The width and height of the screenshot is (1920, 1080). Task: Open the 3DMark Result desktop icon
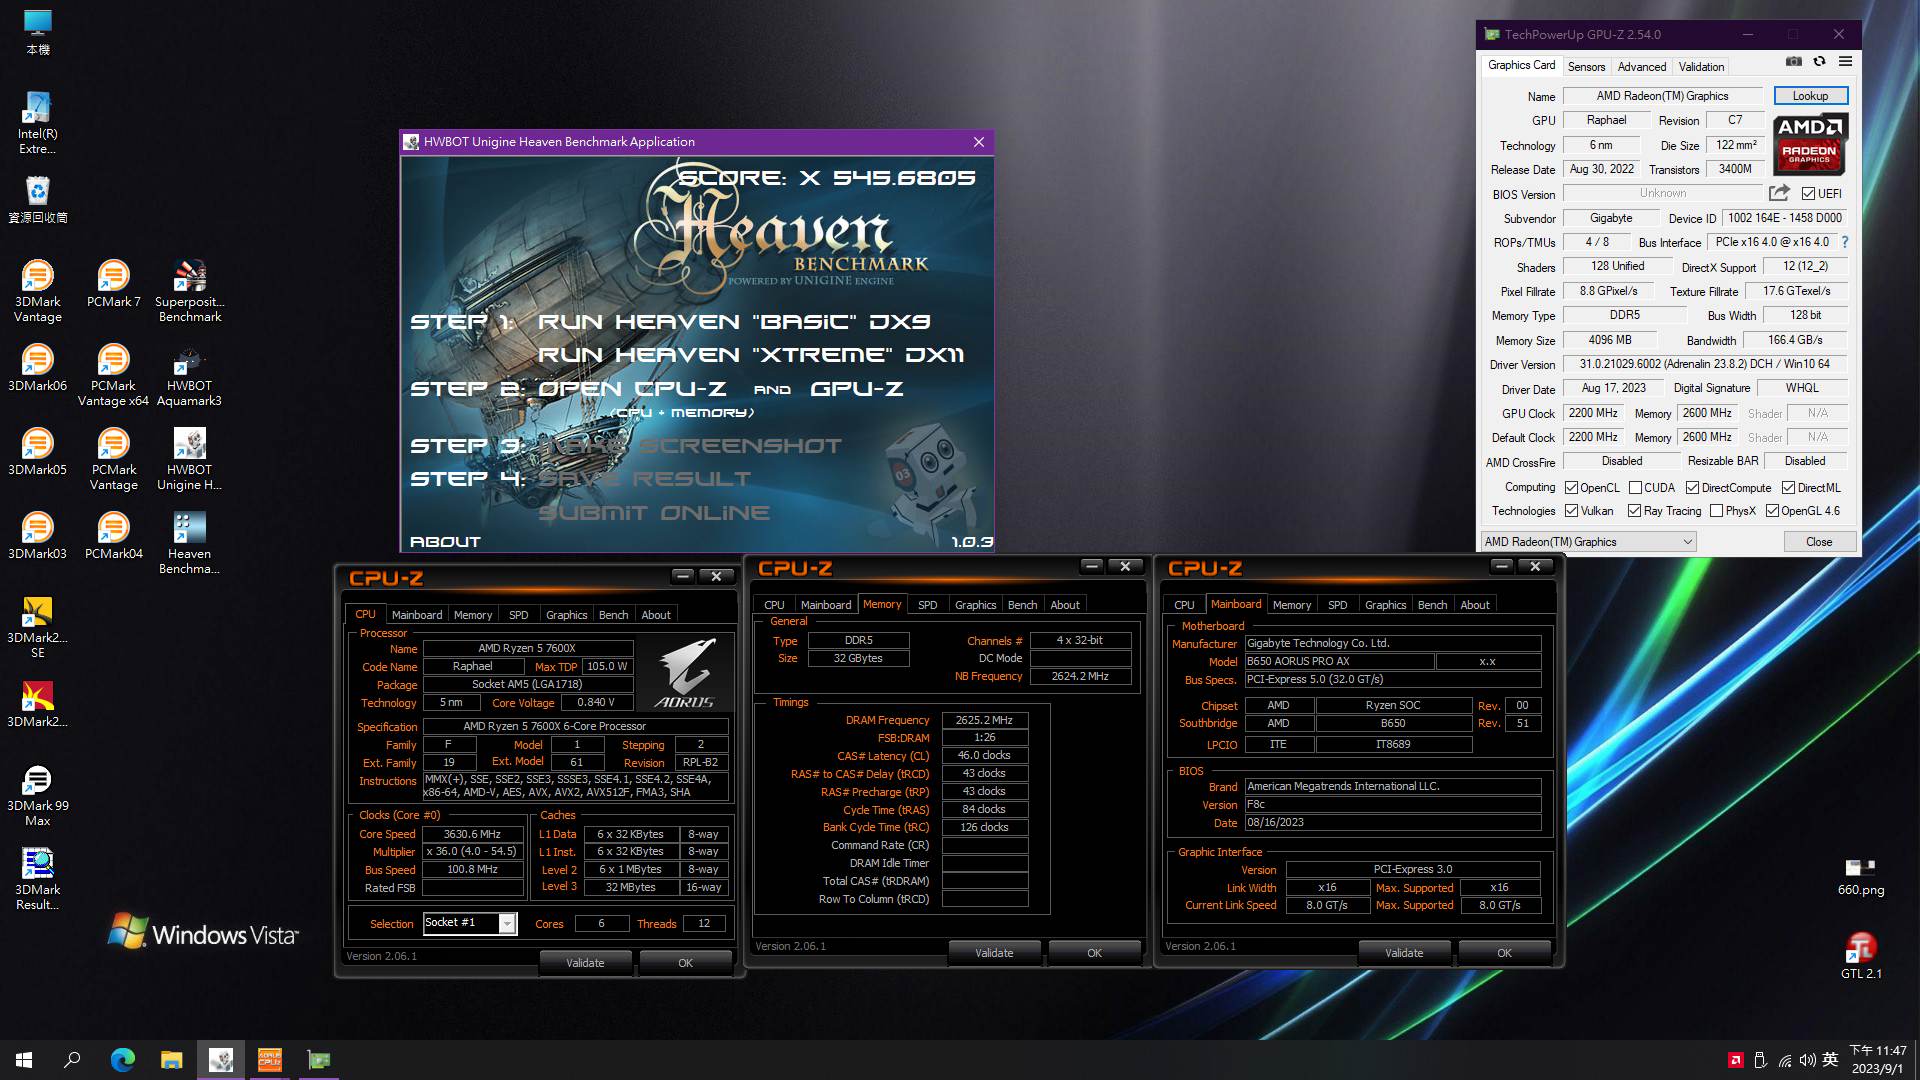[x=38, y=878]
